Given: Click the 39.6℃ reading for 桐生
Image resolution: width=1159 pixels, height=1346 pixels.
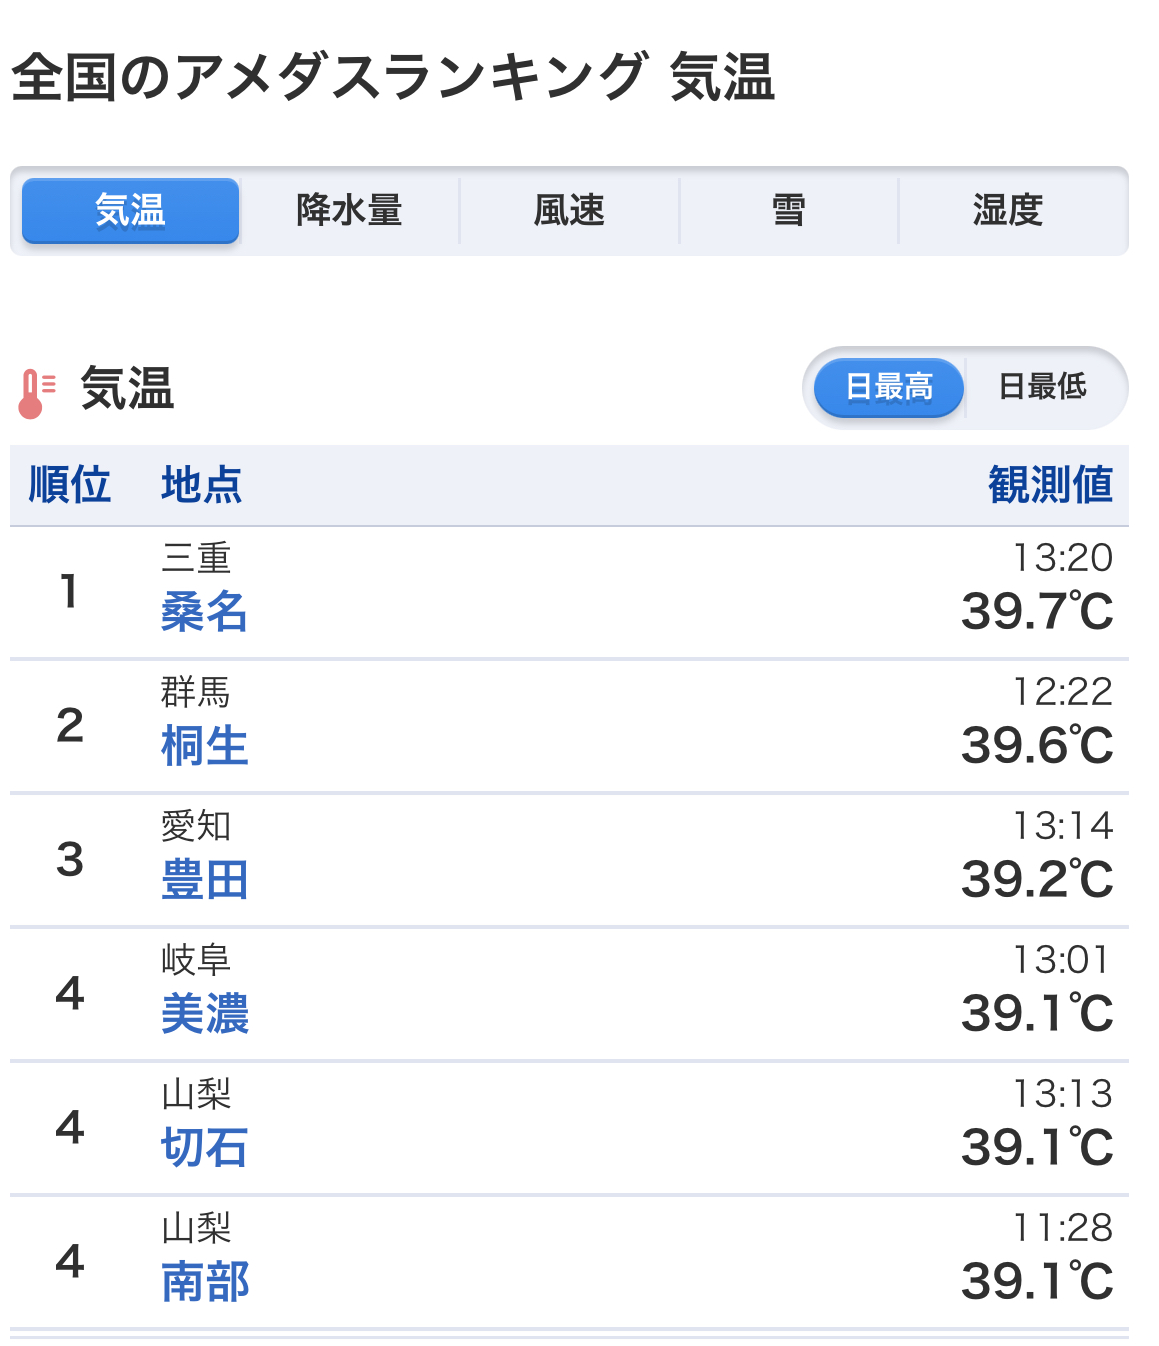Looking at the screenshot, I should (1037, 746).
